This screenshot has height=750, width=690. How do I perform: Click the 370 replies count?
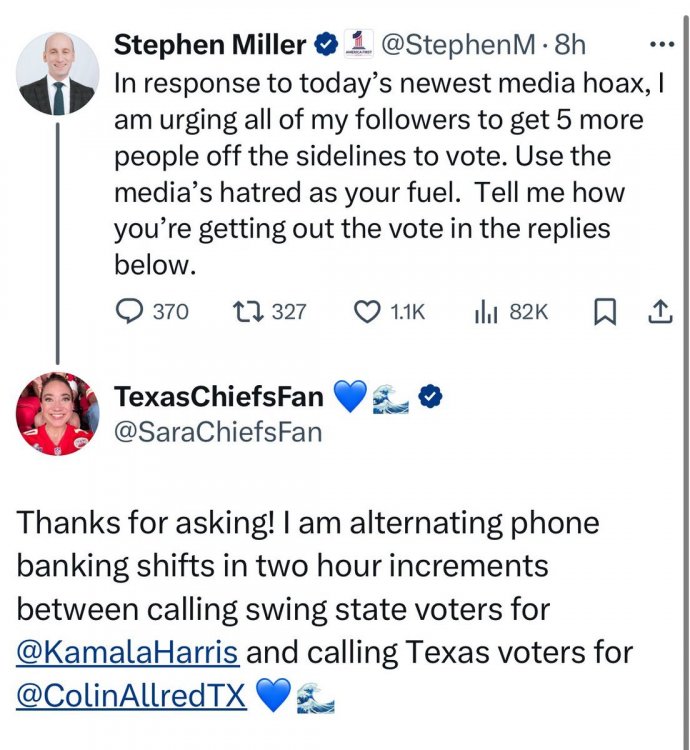[170, 312]
